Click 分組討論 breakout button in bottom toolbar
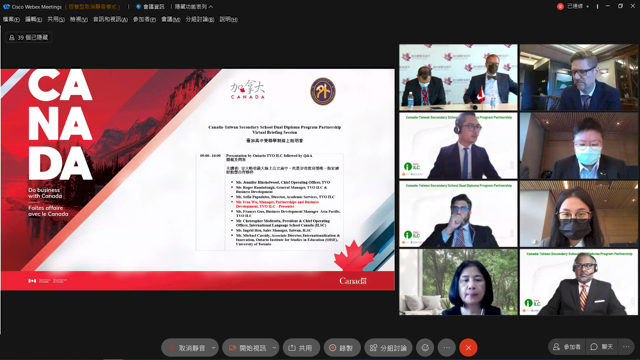The image size is (640, 360). 388,348
